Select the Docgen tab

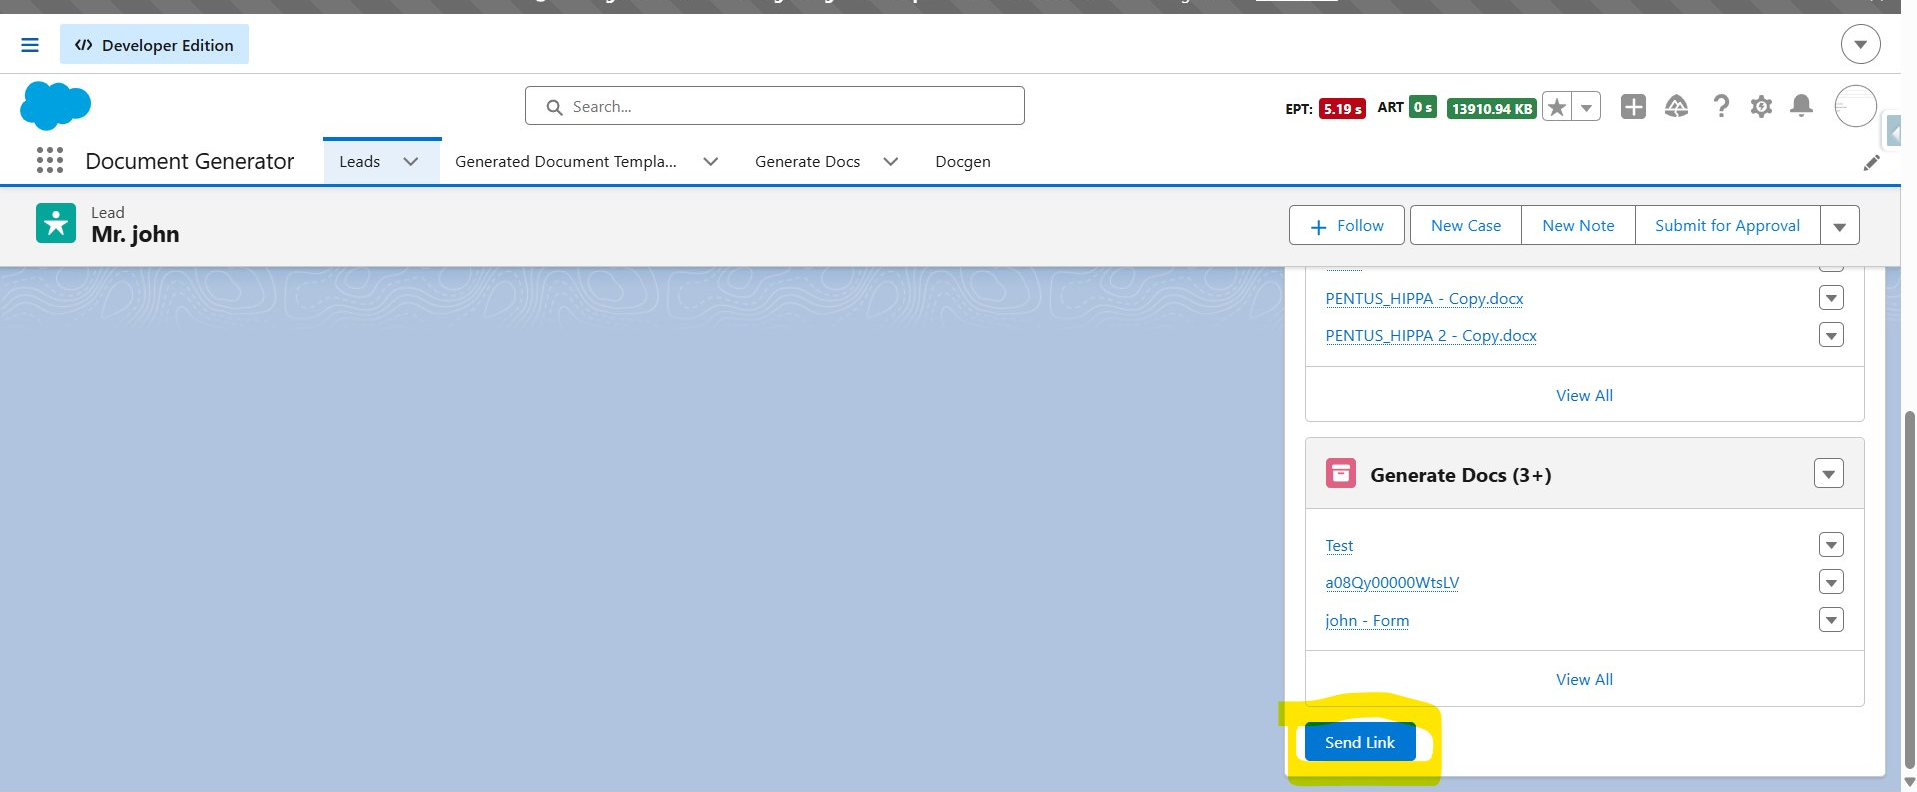963,161
